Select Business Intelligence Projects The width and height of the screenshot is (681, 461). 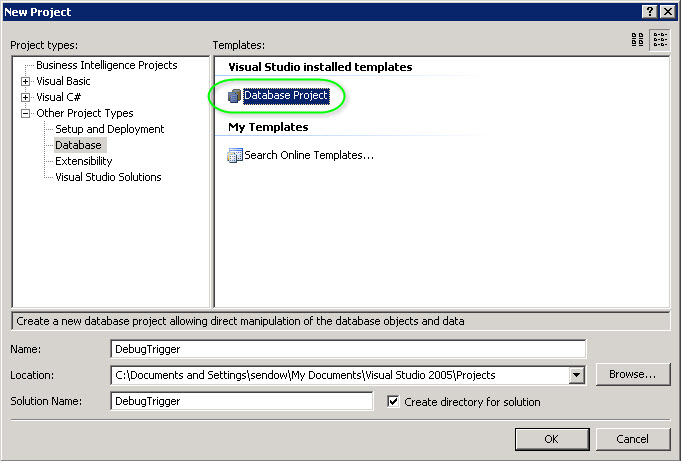tap(107, 65)
